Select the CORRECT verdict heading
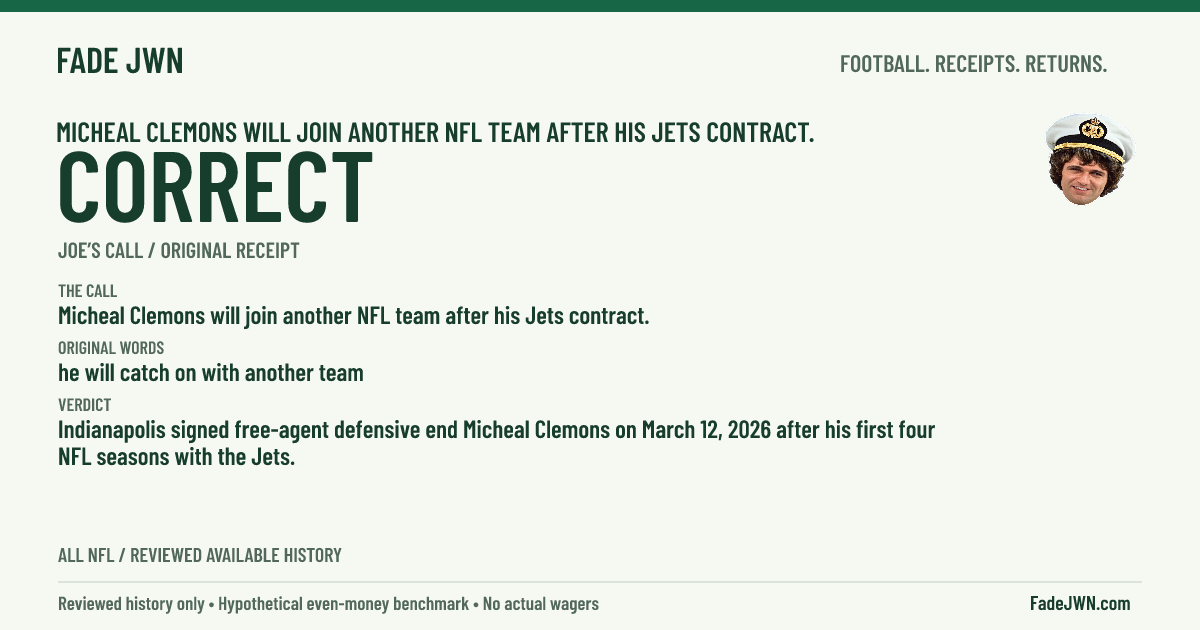Screen dimensions: 1200x630 (x=215, y=187)
